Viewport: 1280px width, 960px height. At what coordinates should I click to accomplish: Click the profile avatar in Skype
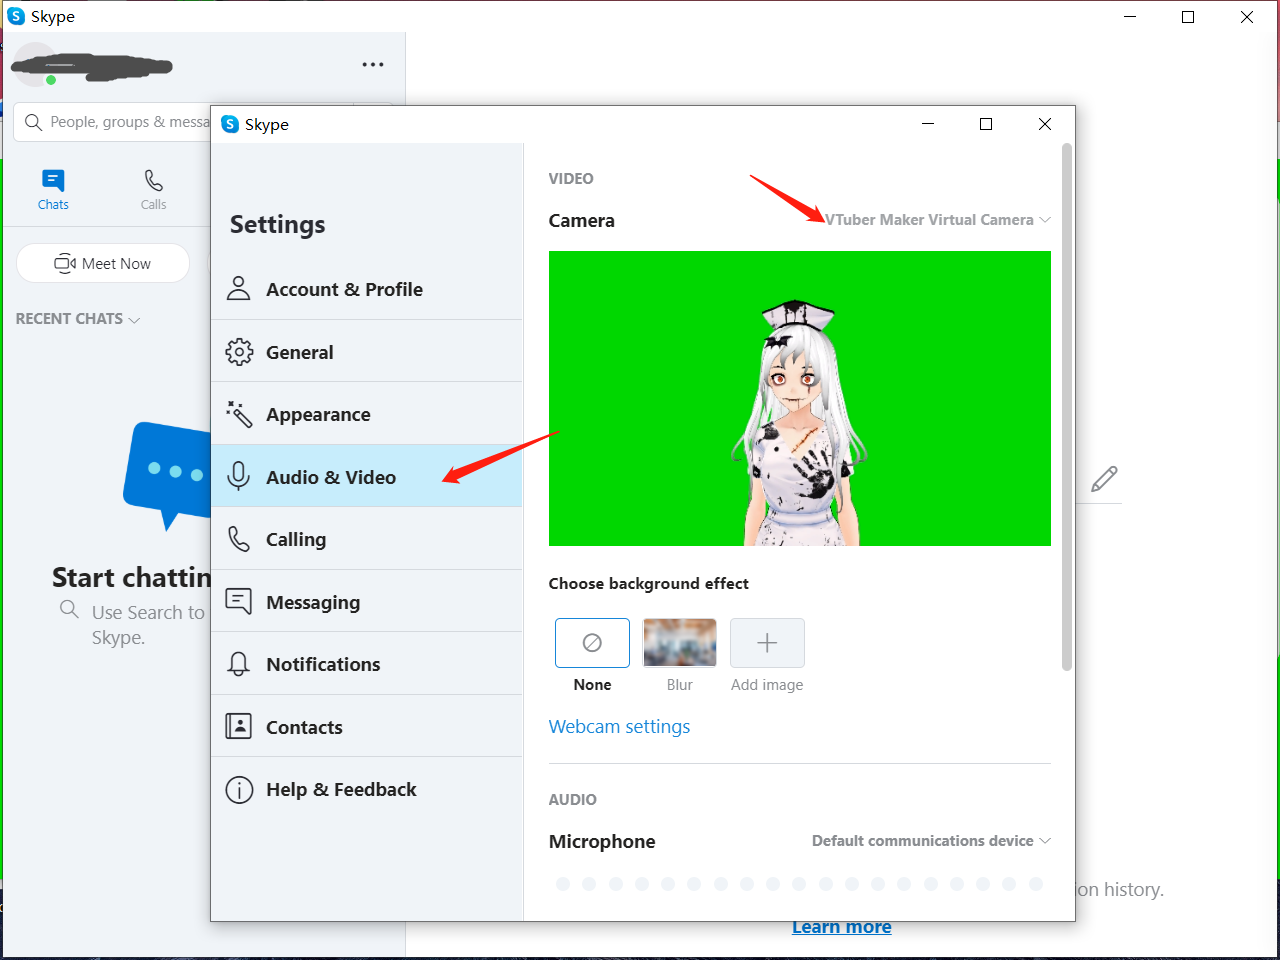pos(36,65)
